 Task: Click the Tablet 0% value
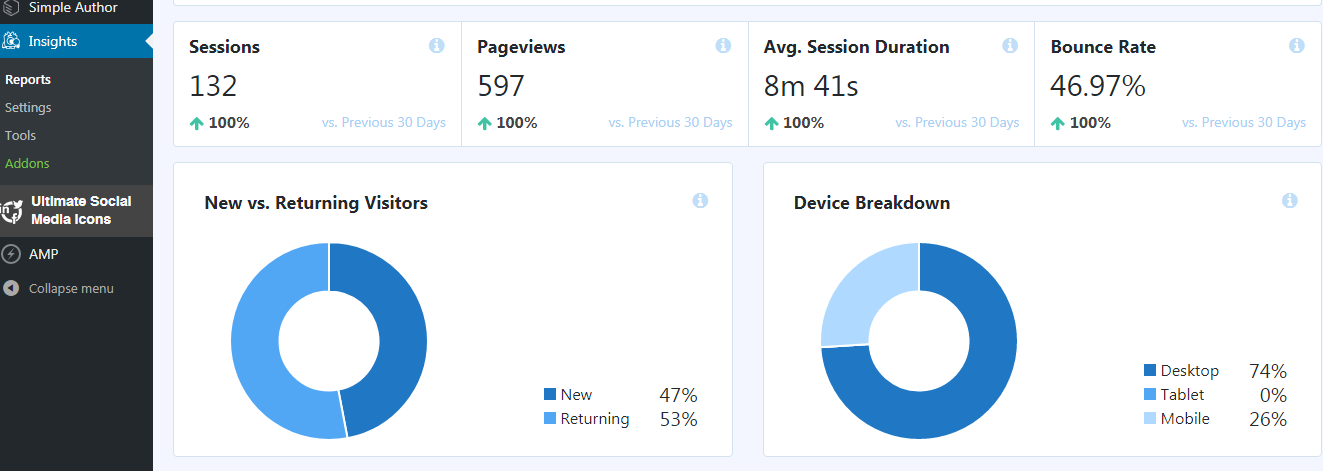tap(1274, 395)
